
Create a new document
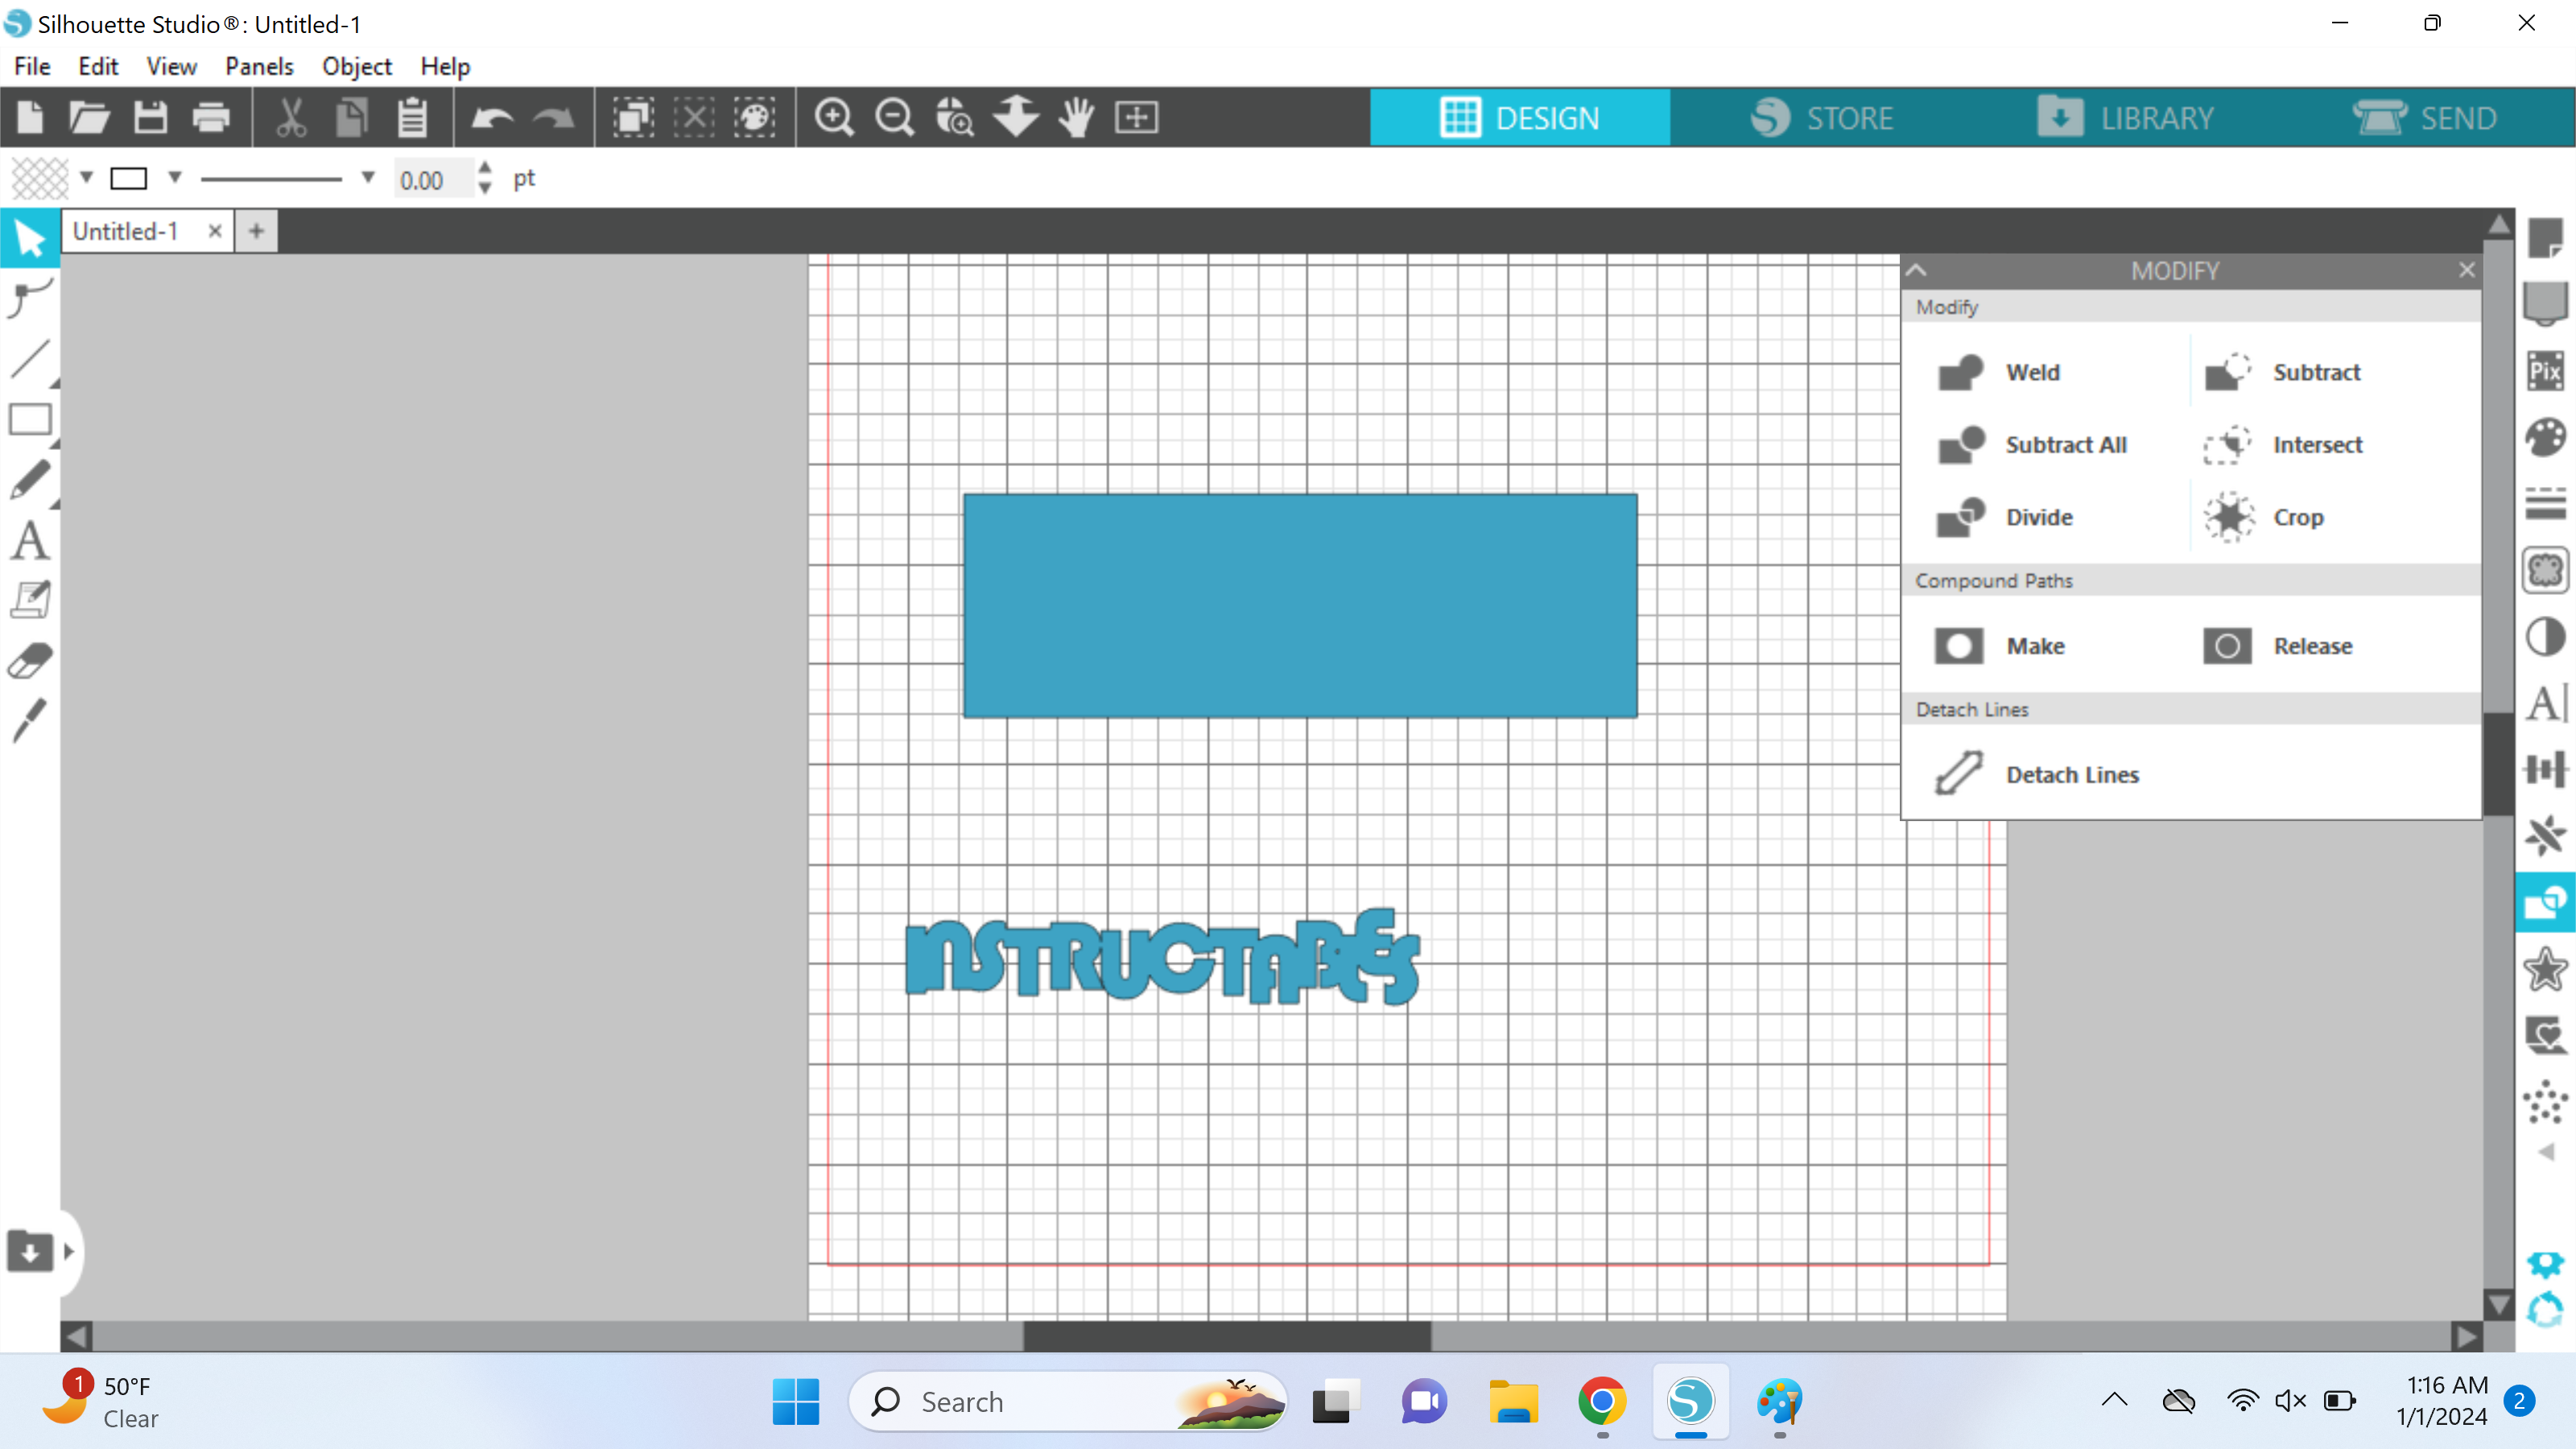tap(30, 117)
